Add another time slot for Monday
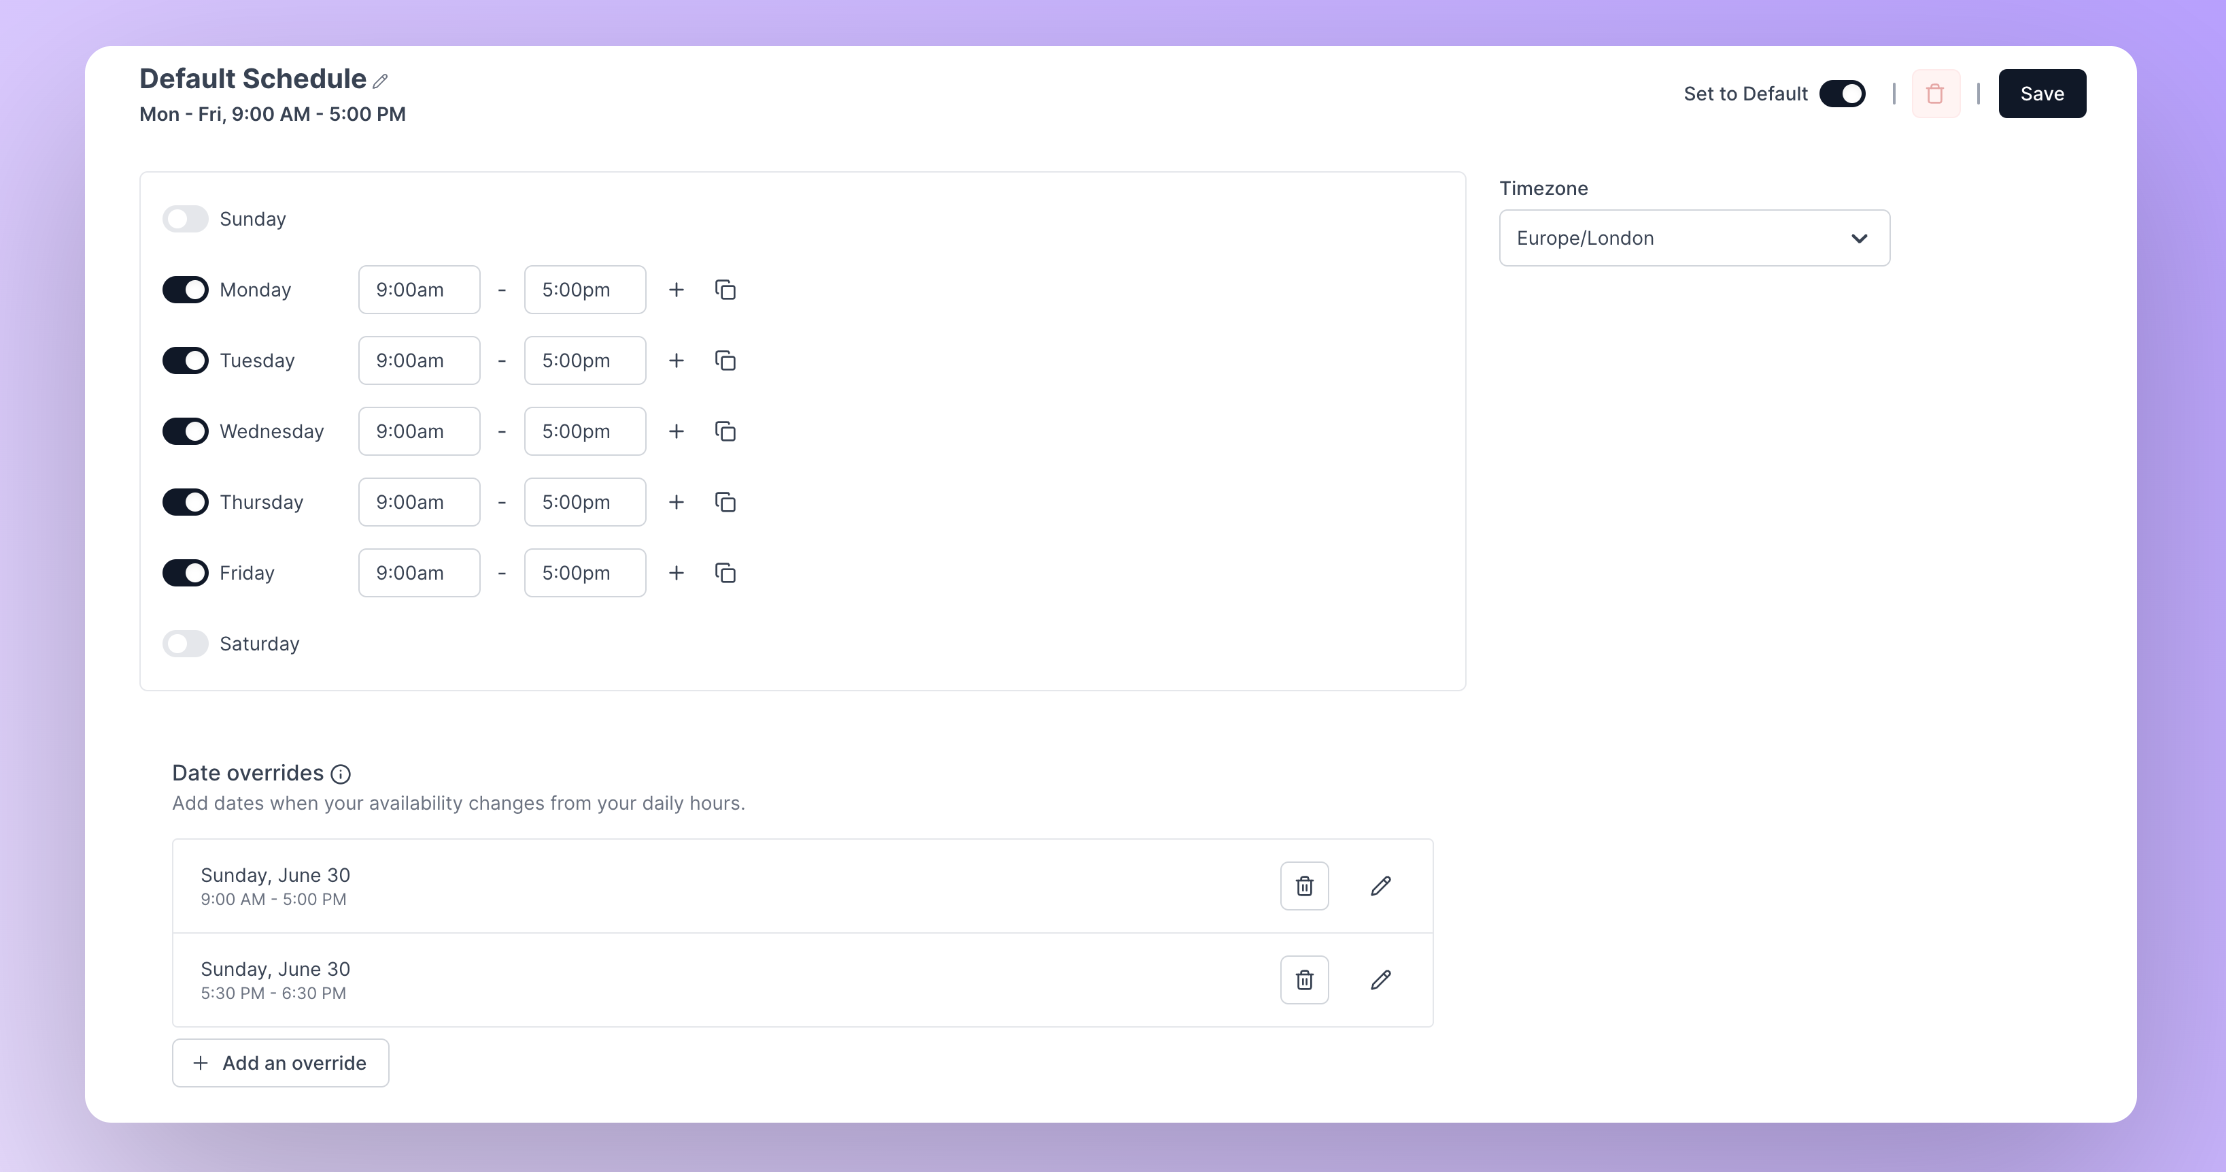Viewport: 2226px width, 1172px height. pyautogui.click(x=676, y=290)
